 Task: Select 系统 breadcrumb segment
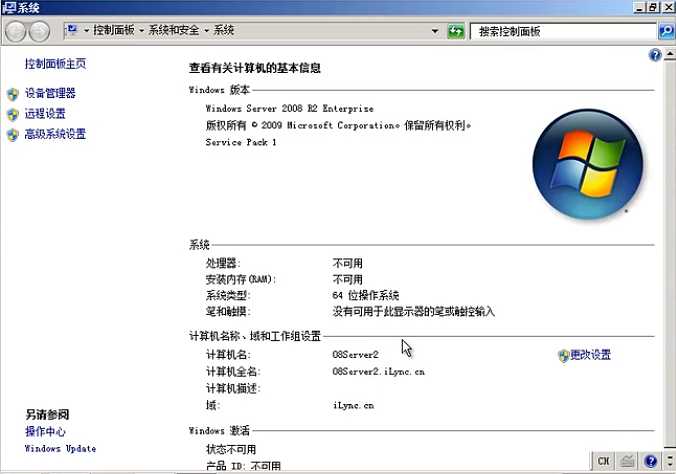224,30
